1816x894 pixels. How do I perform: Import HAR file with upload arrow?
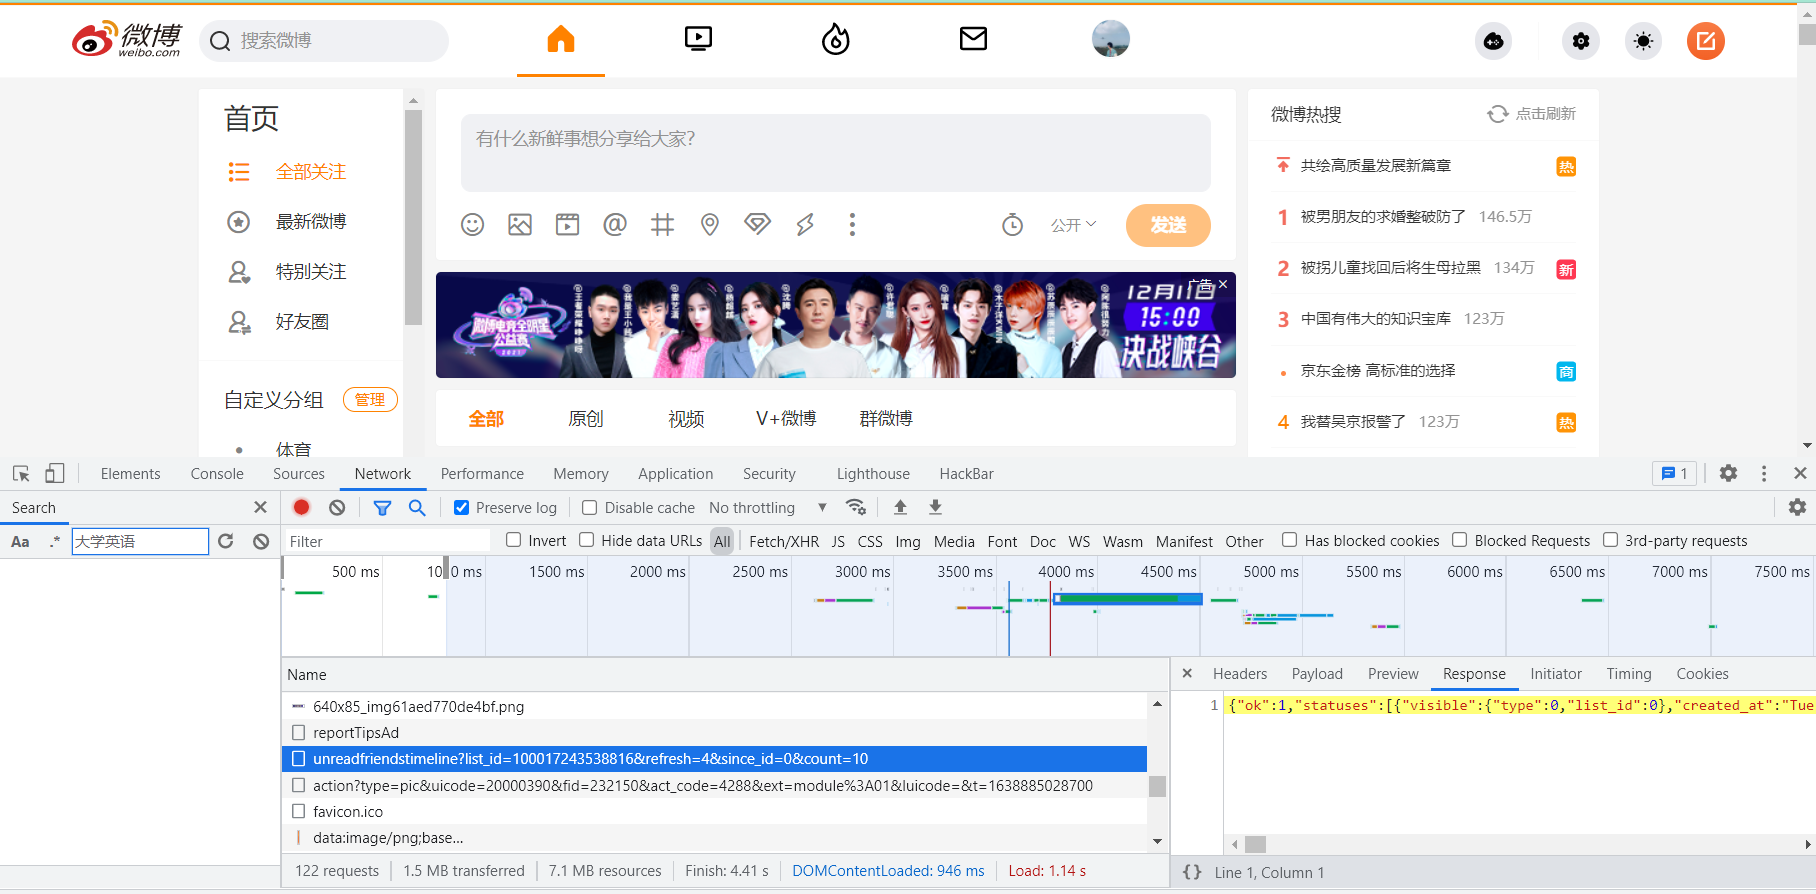[900, 508]
